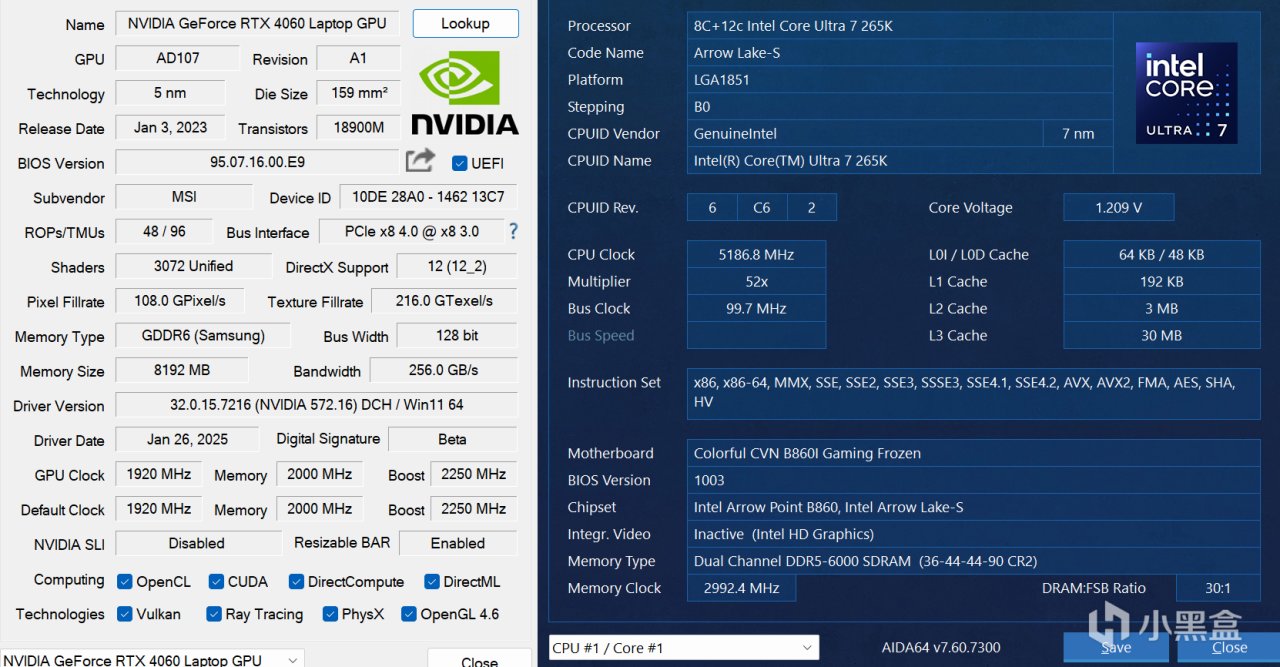Image resolution: width=1280 pixels, height=667 pixels.
Task: Click the CPU Clock value 5186.8 MHz
Action: tap(756, 255)
